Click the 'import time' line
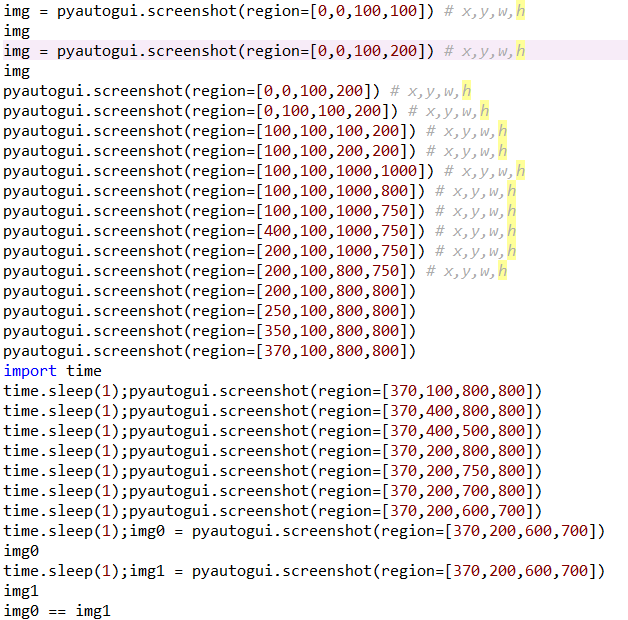 click(x=52, y=371)
